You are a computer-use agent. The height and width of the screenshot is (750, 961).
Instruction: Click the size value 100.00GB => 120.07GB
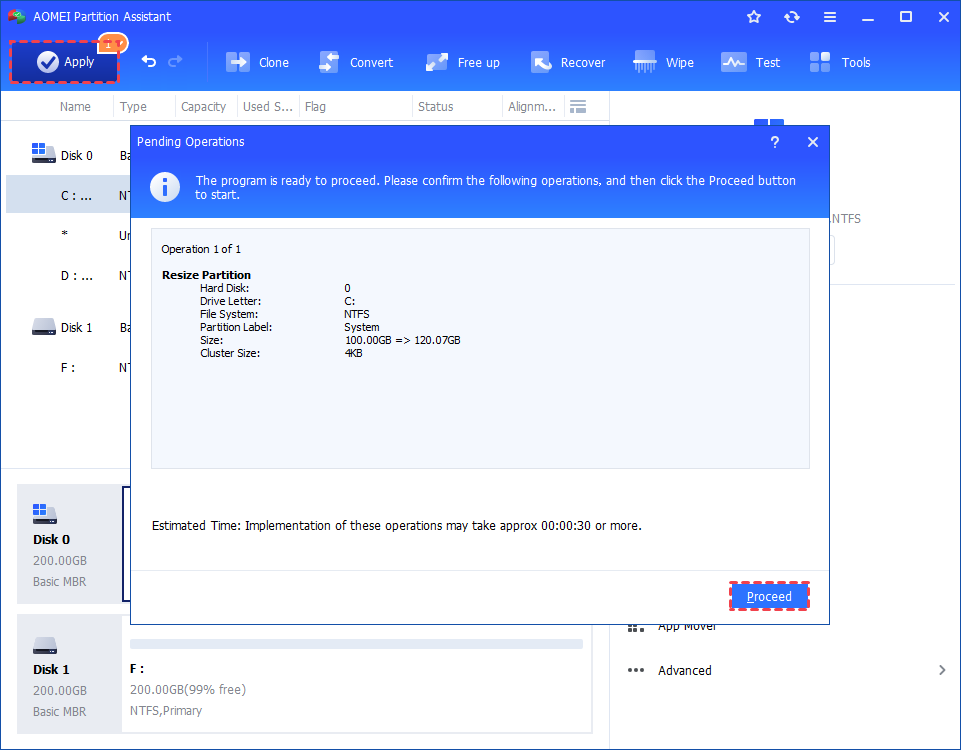(402, 340)
